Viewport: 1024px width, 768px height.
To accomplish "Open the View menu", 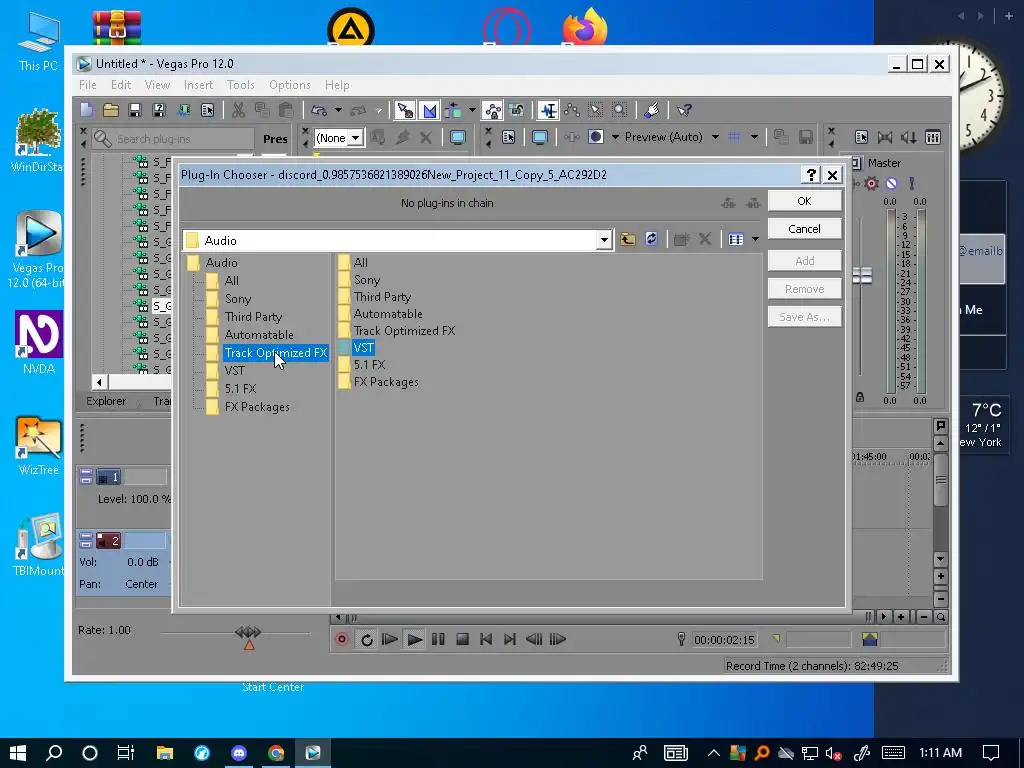I will (x=157, y=85).
